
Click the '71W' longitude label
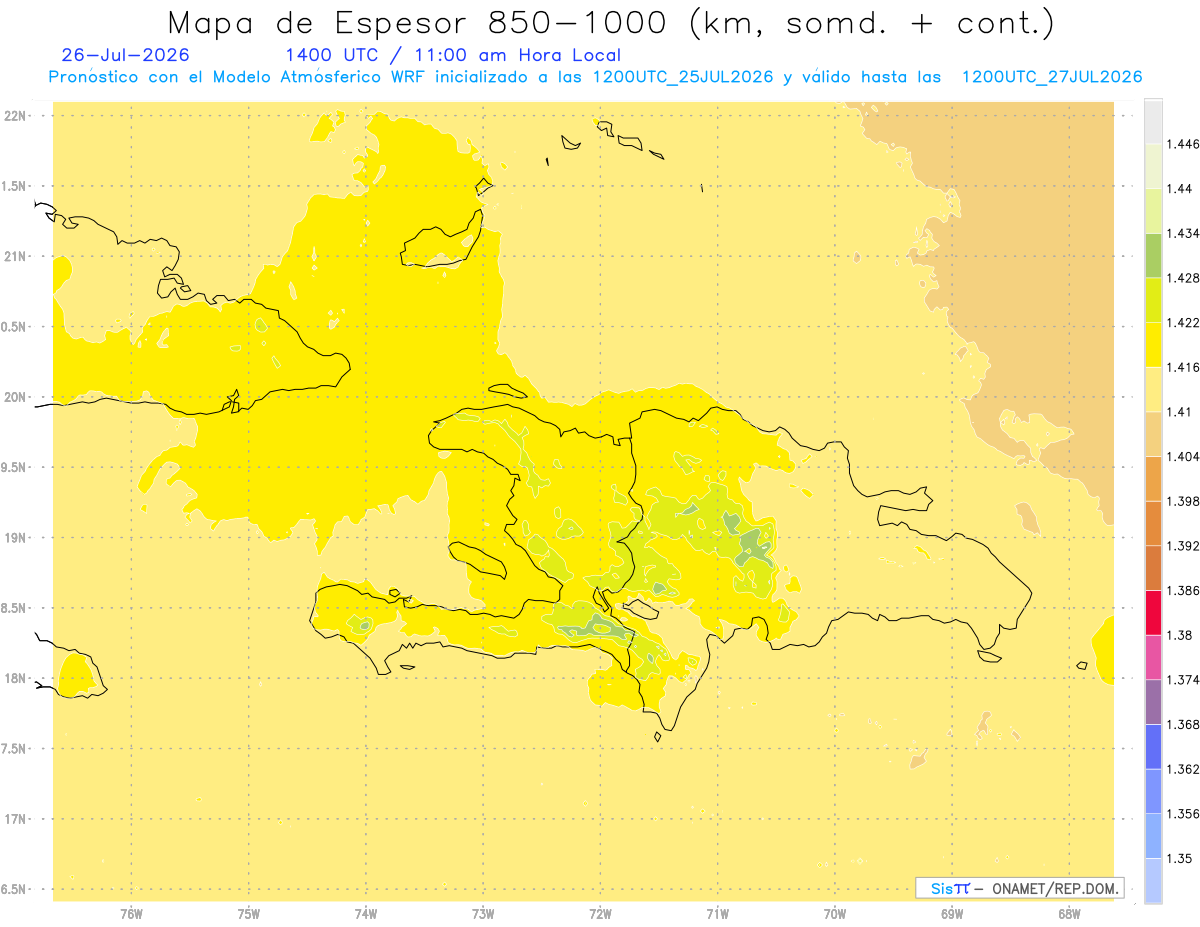pos(717,913)
